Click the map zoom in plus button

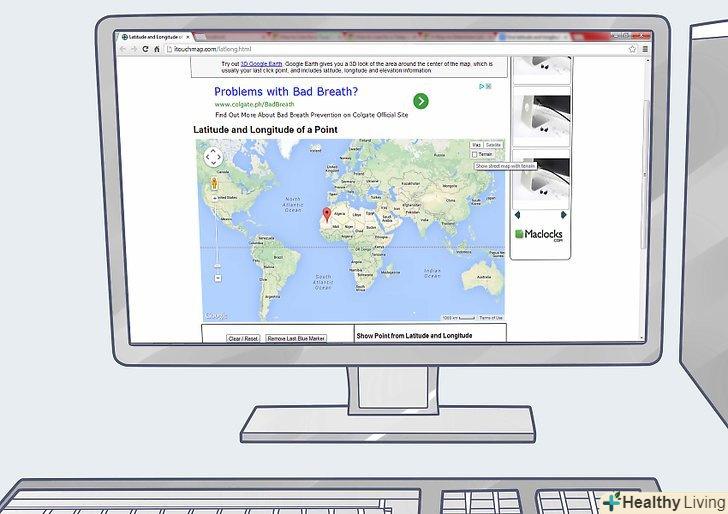tap(214, 198)
